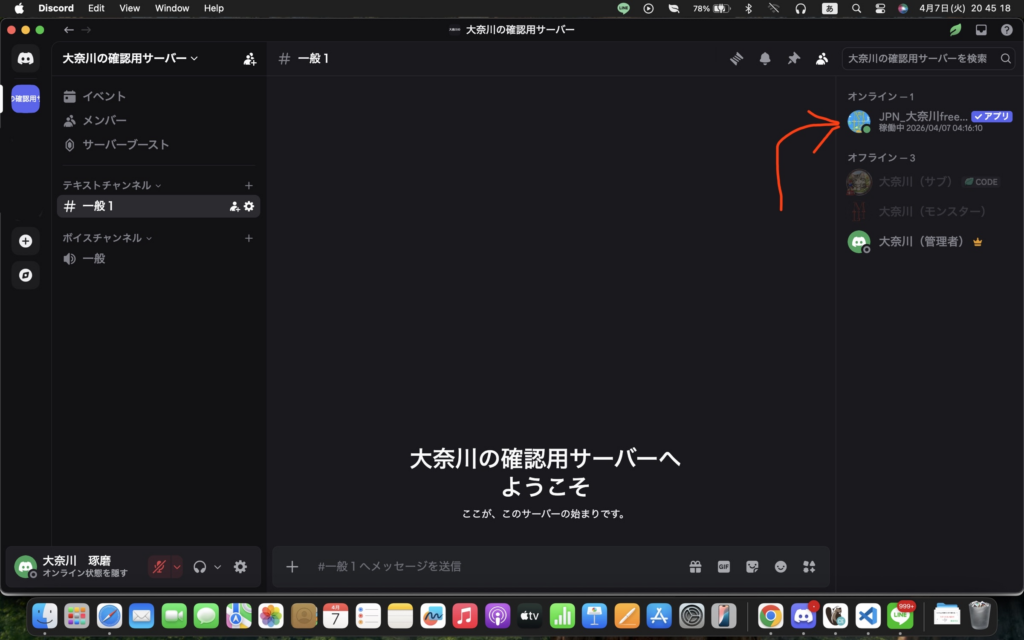The image size is (1024, 640).
Task: Open the threads icon in channel header
Action: [737, 59]
